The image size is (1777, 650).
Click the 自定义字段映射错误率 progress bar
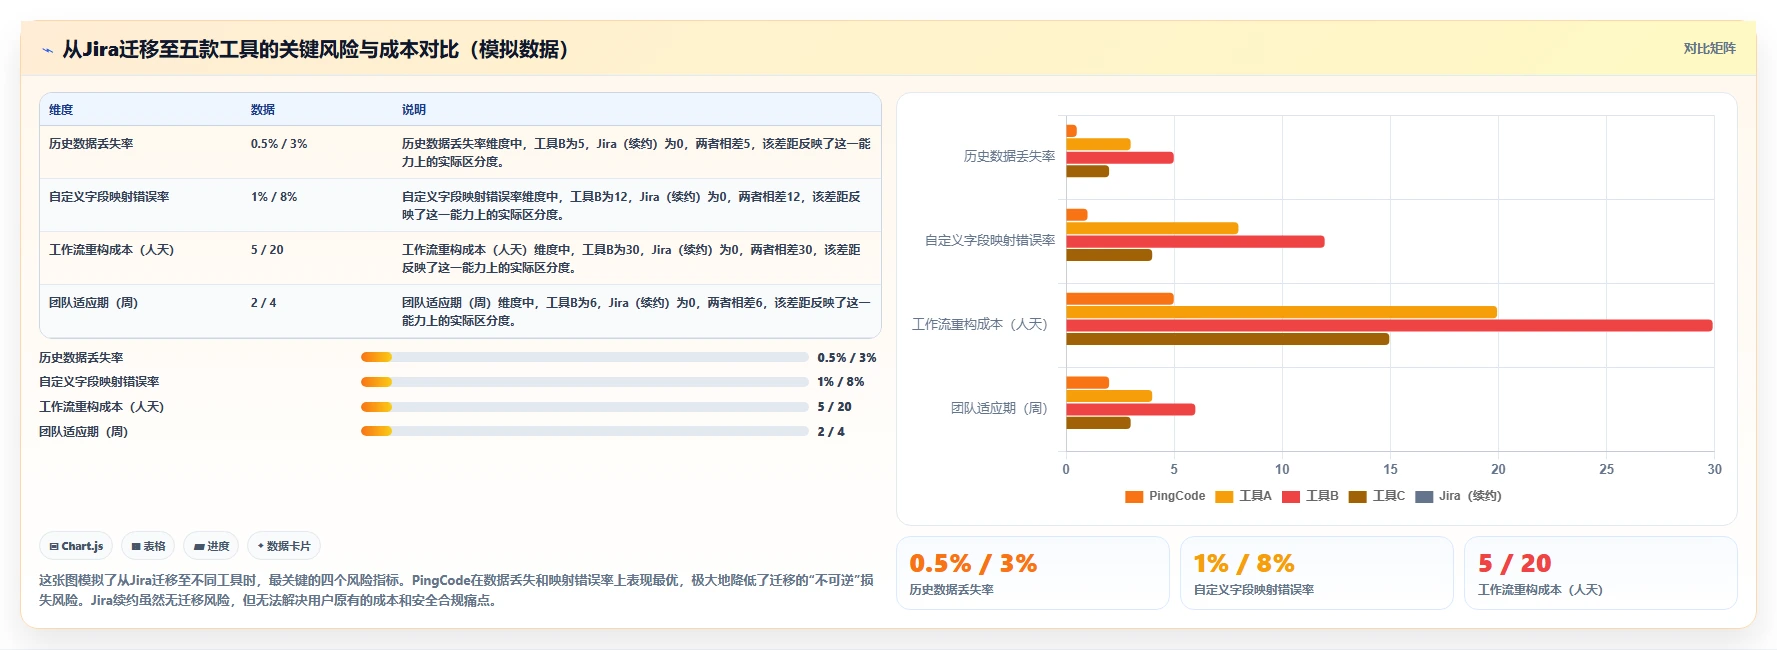[x=585, y=382]
